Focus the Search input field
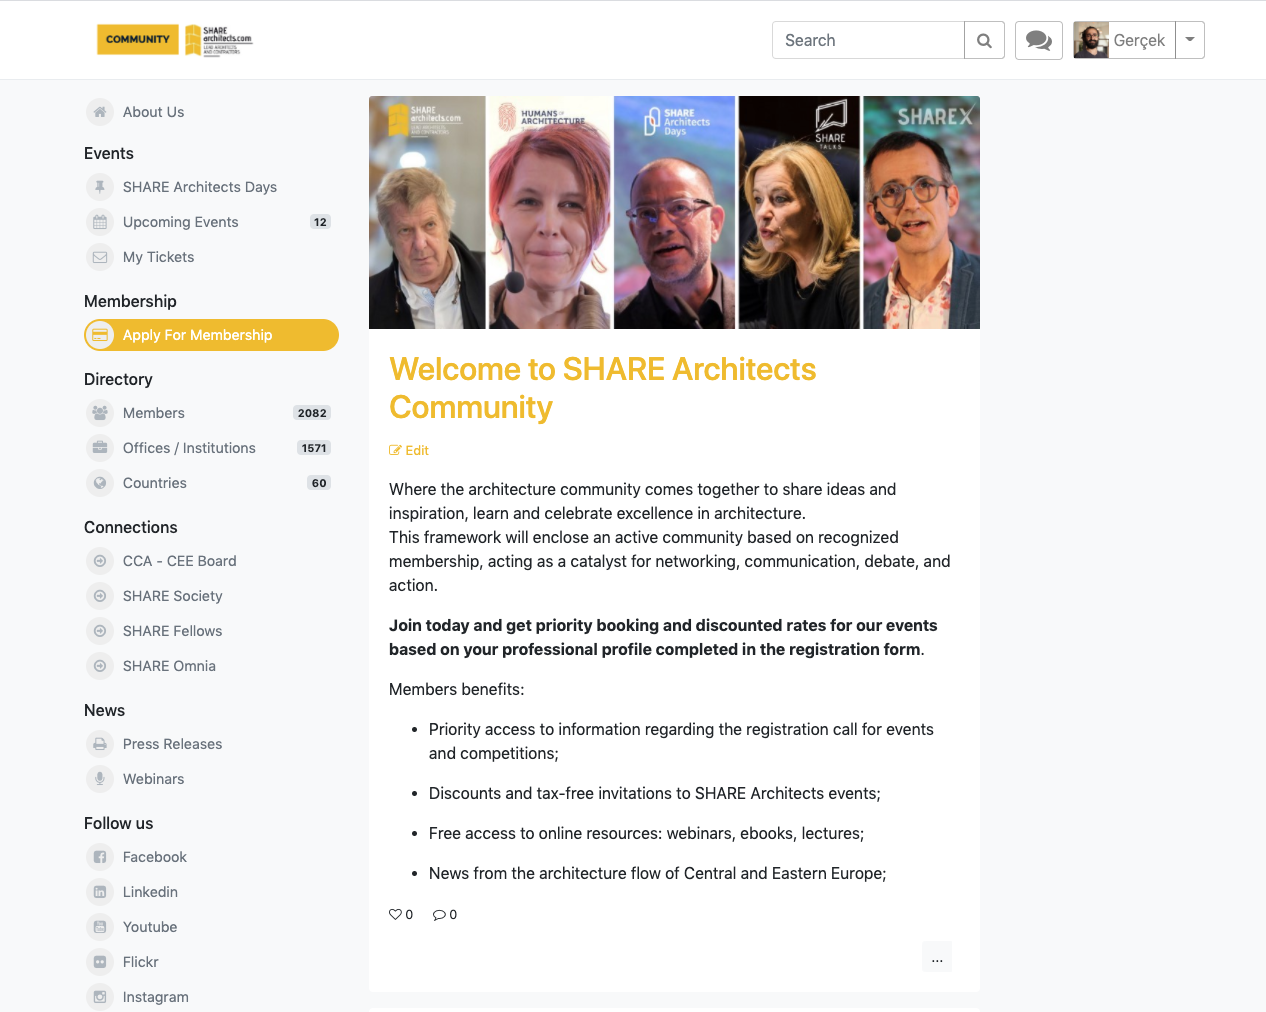Image resolution: width=1266 pixels, height=1012 pixels. pos(868,40)
